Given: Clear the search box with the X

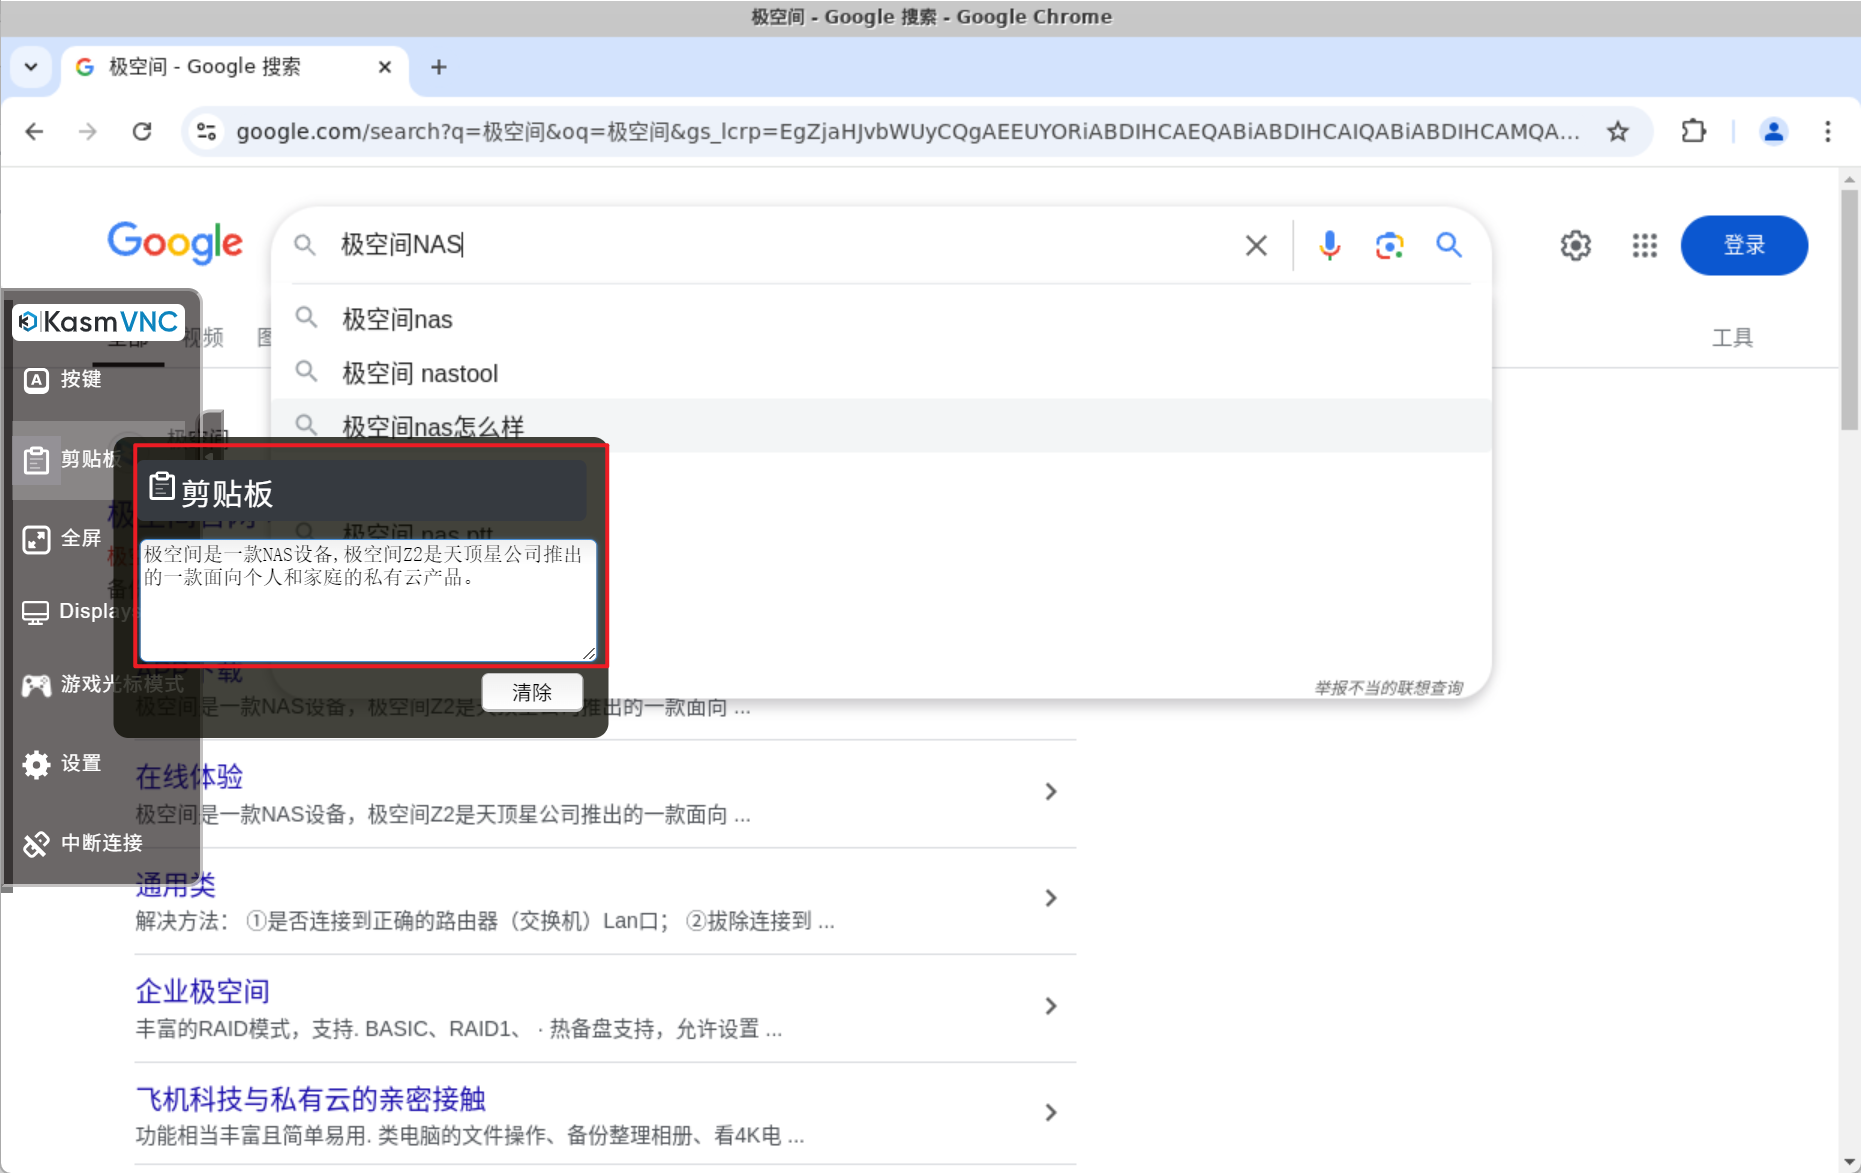Looking at the screenshot, I should pos(1256,245).
